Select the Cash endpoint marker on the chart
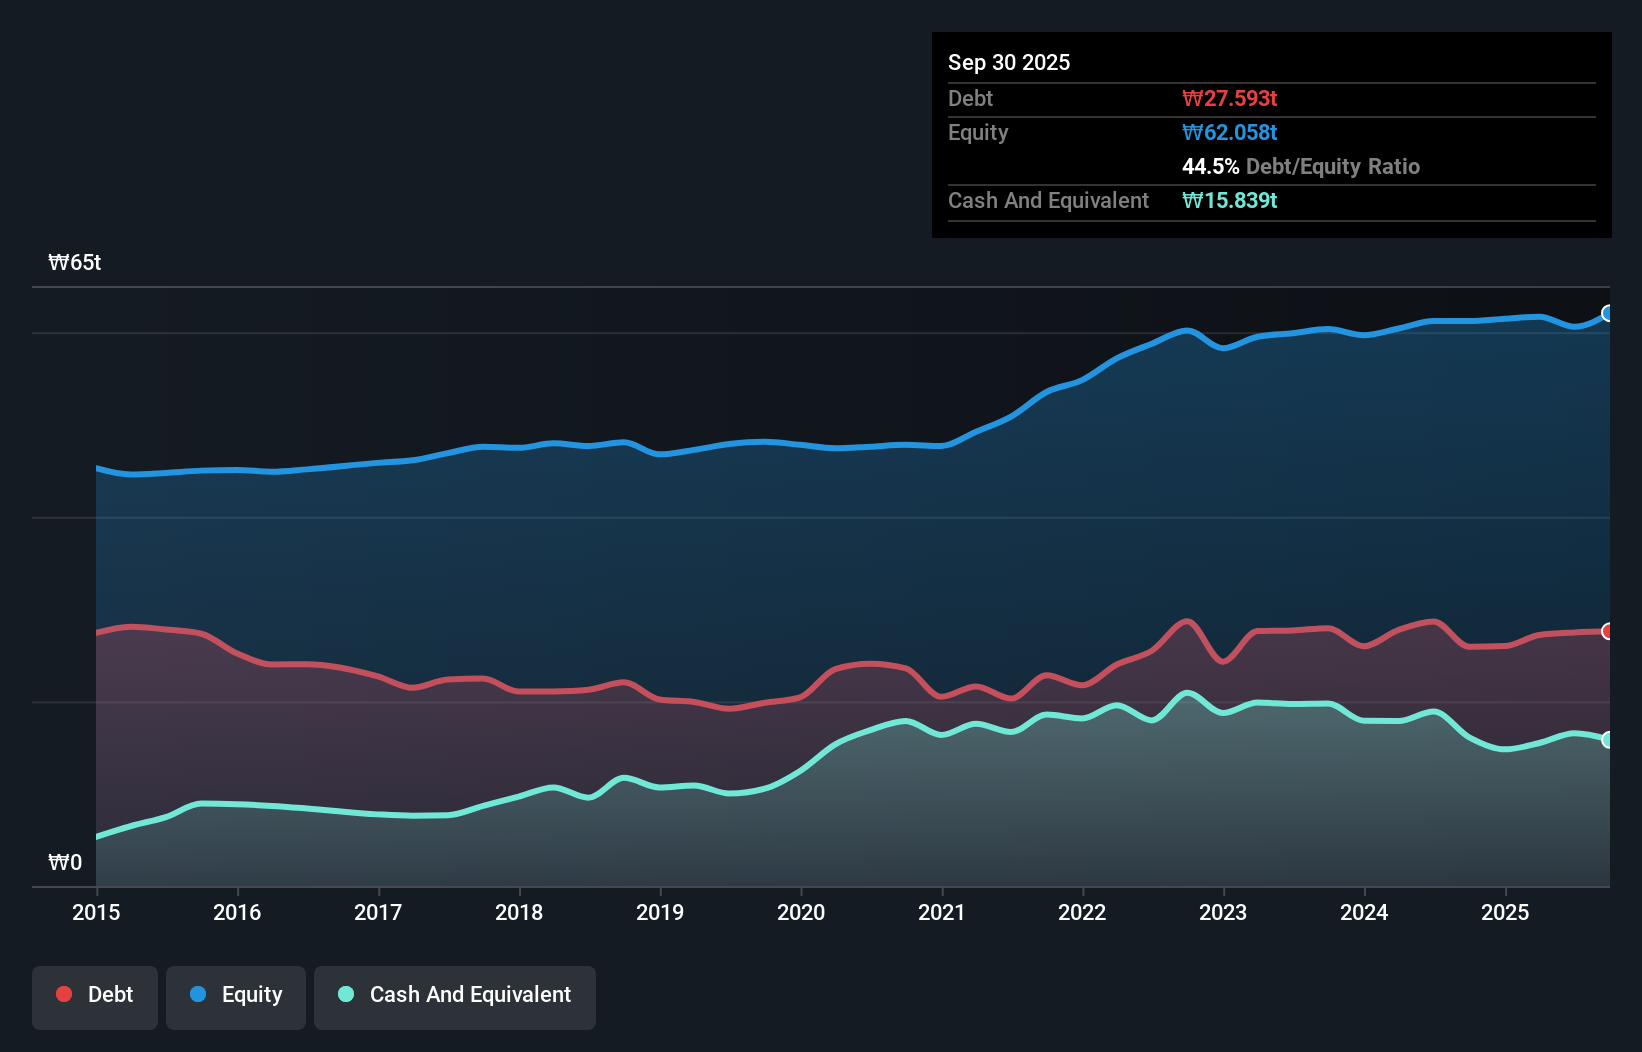This screenshot has width=1642, height=1052. pyautogui.click(x=1607, y=740)
